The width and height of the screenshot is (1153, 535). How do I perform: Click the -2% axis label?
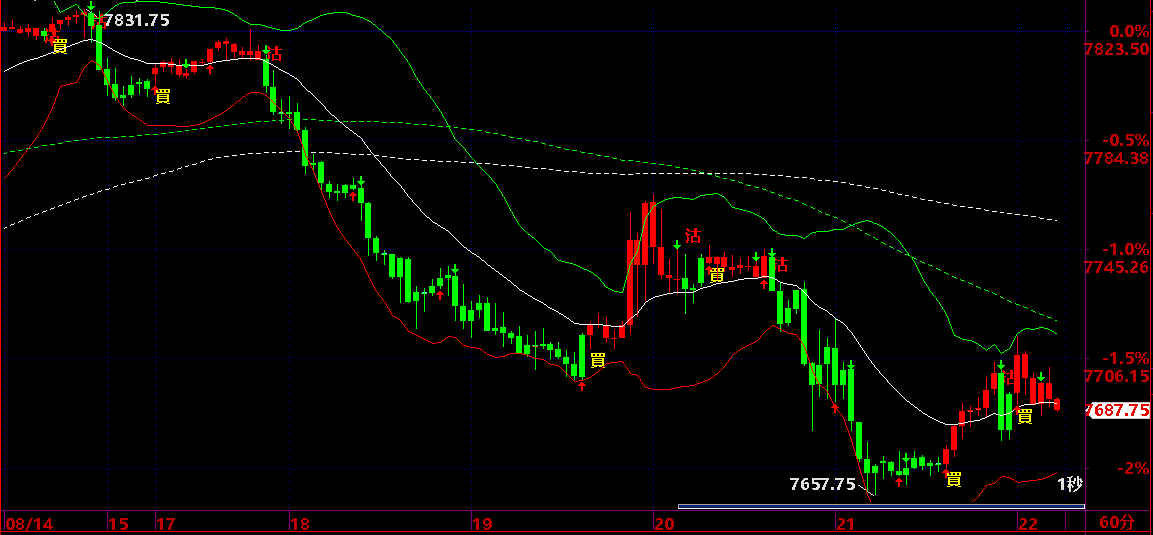click(x=1131, y=467)
